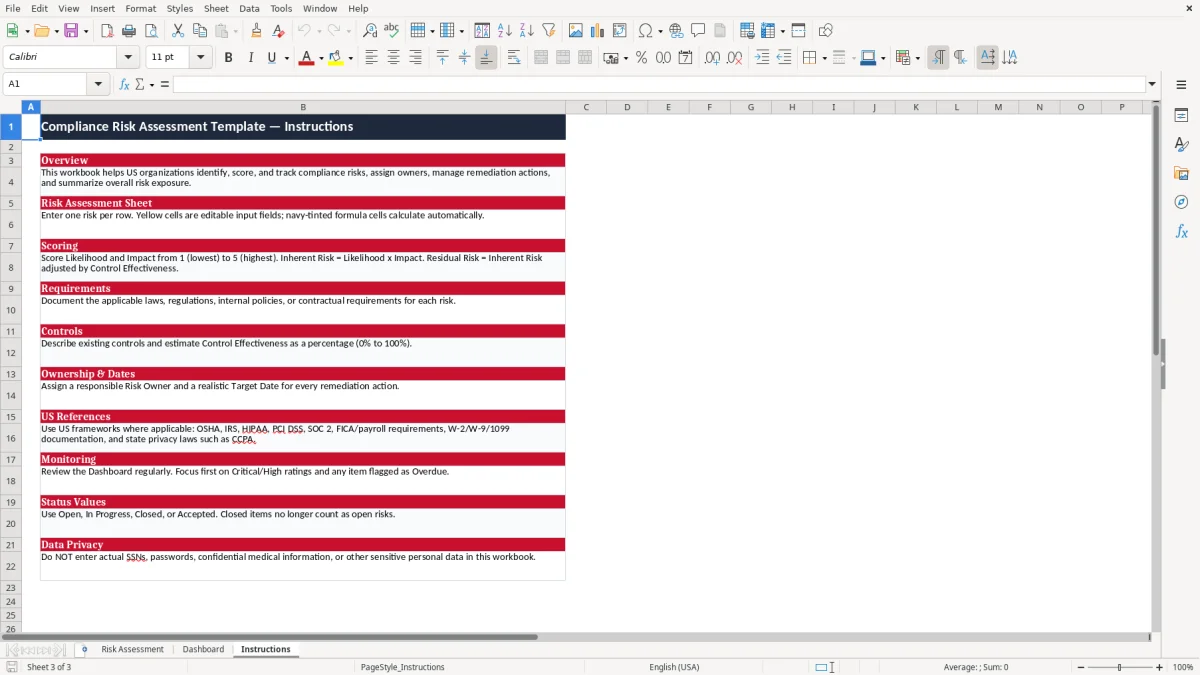Apply the yellow background color swatch
This screenshot has width=1200, height=675.
(335, 58)
